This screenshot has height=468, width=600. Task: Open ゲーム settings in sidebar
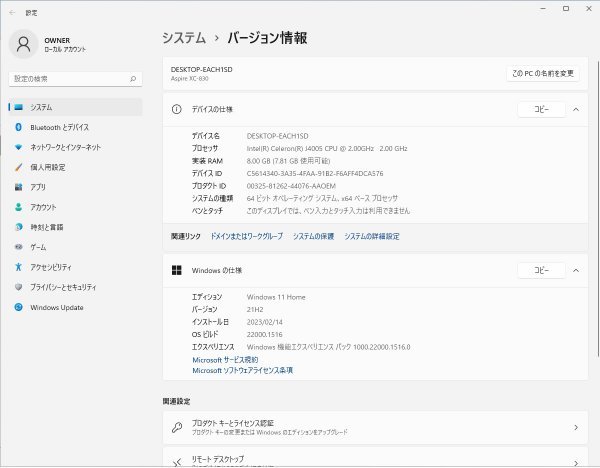click(75, 247)
